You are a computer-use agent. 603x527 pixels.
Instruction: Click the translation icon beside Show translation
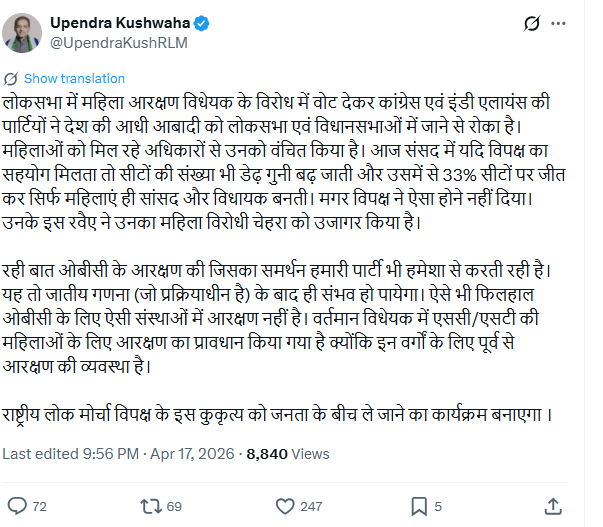tap(11, 78)
